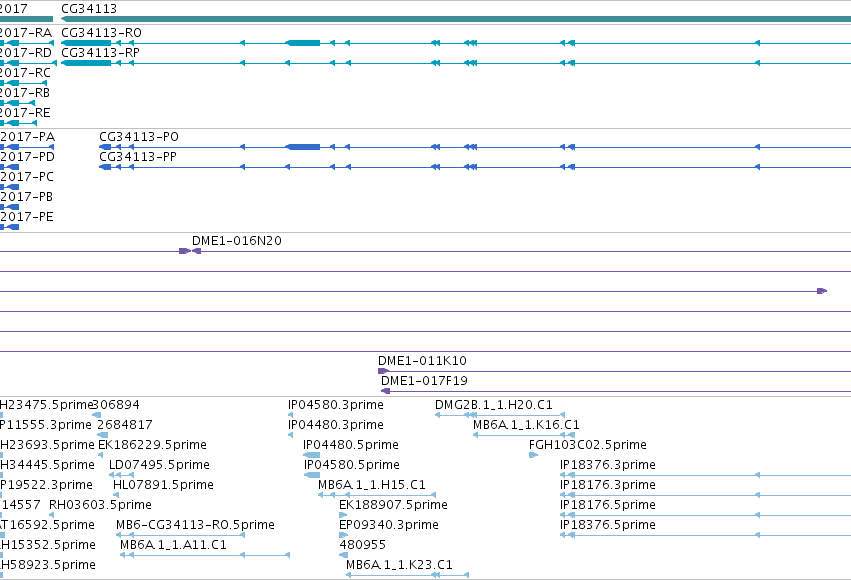
Task: Open transcript CG34113-RO
Action: point(101,33)
